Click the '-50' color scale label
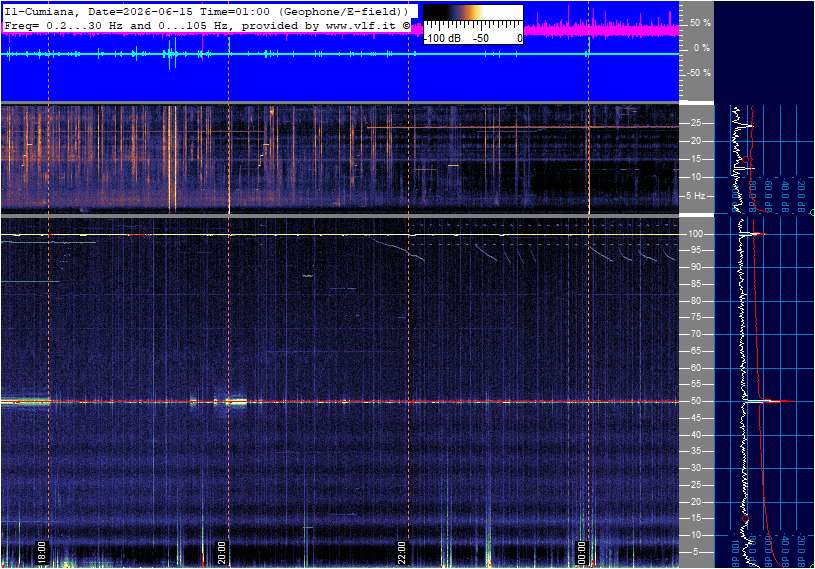 (481, 38)
